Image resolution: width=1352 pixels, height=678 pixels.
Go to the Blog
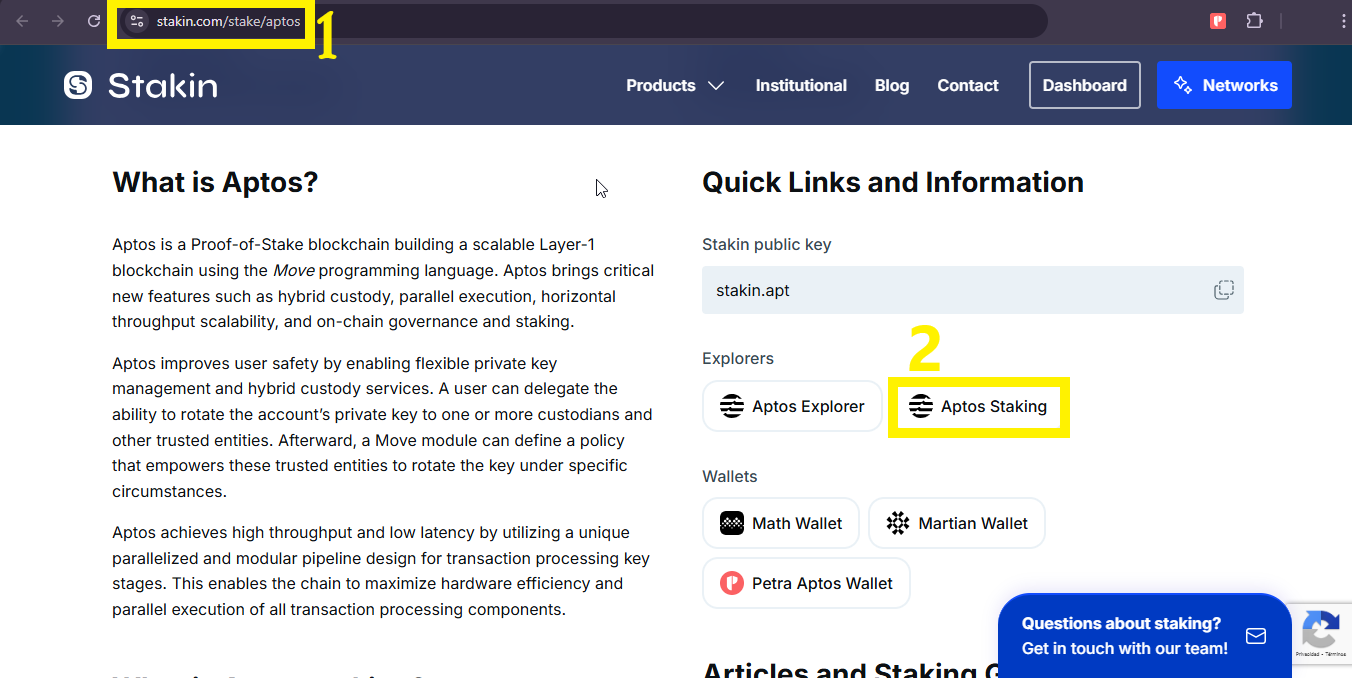(x=892, y=85)
